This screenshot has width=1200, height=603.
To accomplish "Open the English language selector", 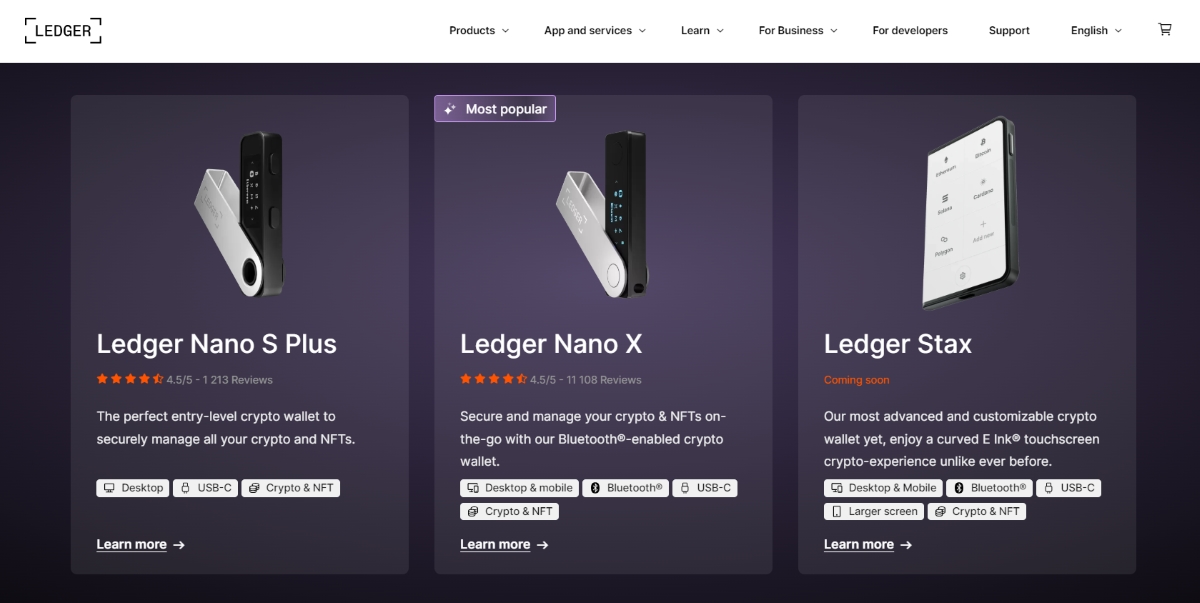I will tap(1095, 30).
